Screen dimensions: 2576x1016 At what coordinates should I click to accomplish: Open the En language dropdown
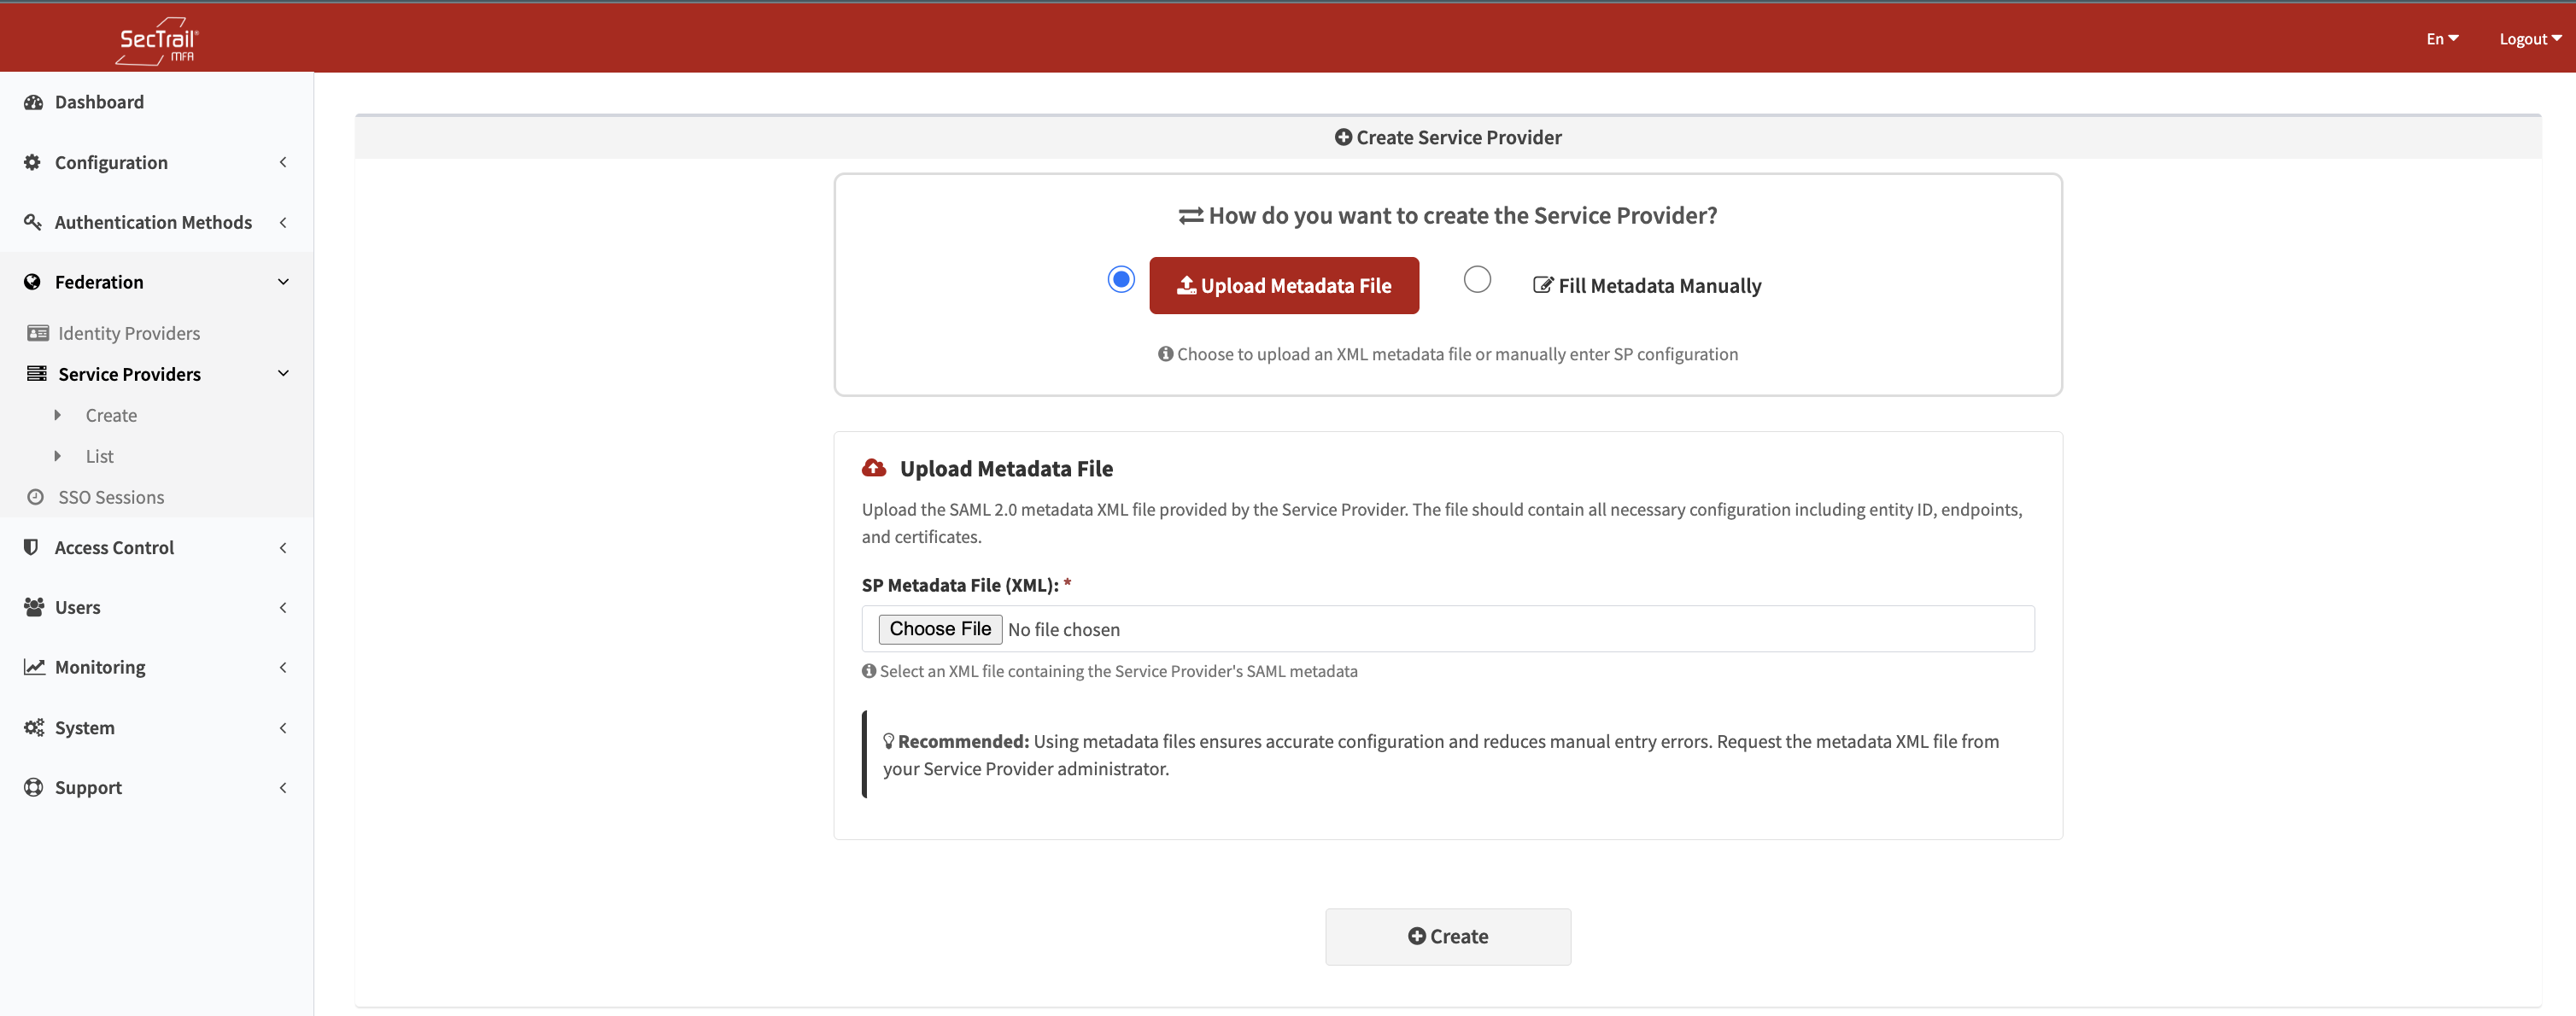click(x=2441, y=39)
